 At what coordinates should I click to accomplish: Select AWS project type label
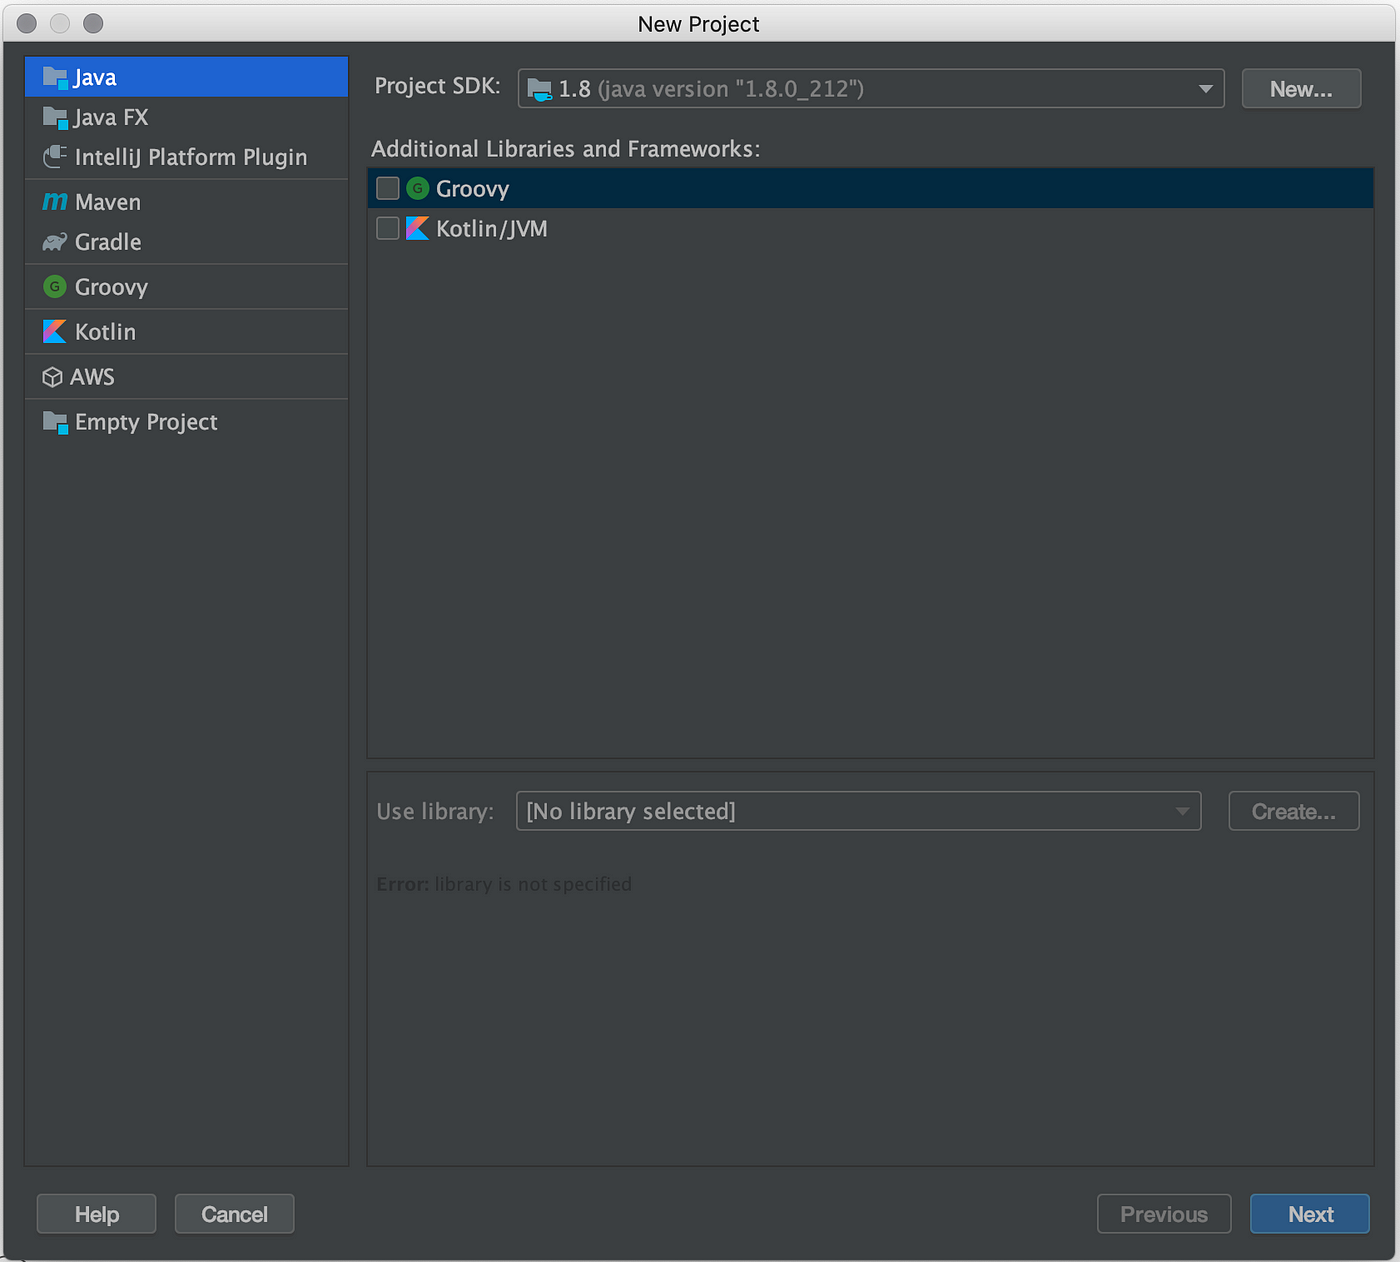[x=92, y=377]
